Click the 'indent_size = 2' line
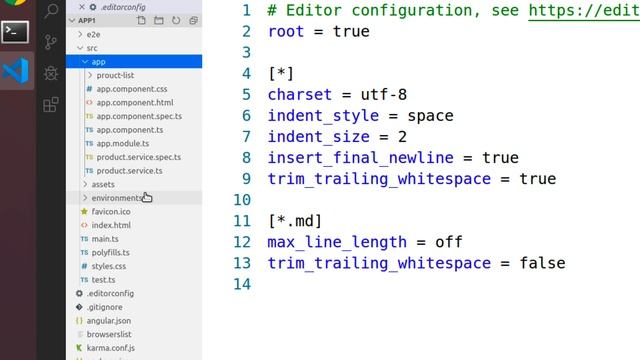 click(337, 137)
